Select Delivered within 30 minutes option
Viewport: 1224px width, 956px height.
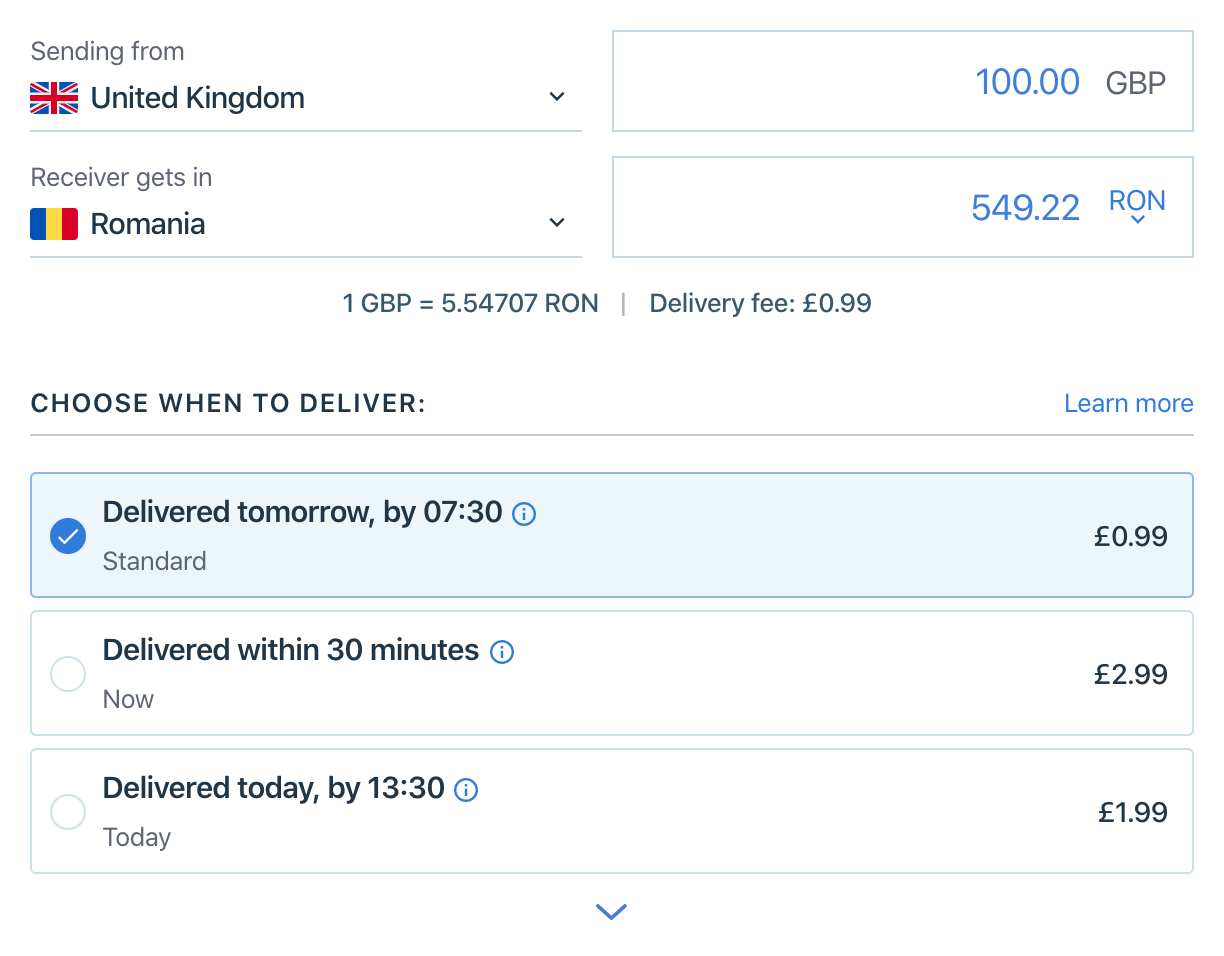(x=68, y=674)
